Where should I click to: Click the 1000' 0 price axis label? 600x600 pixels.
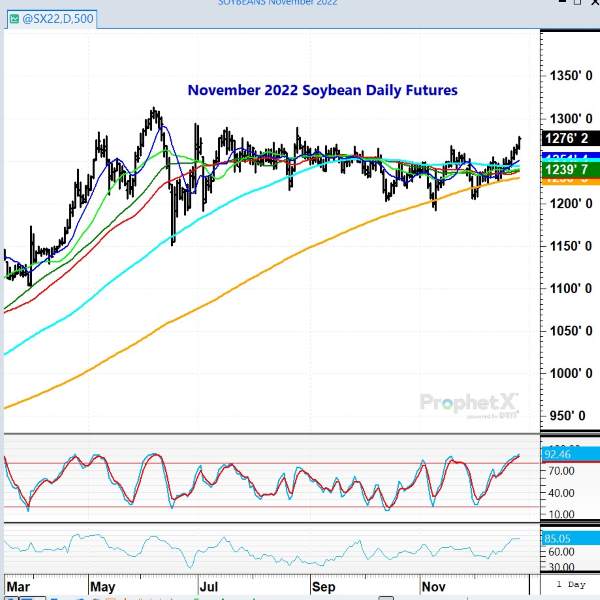(x=571, y=373)
